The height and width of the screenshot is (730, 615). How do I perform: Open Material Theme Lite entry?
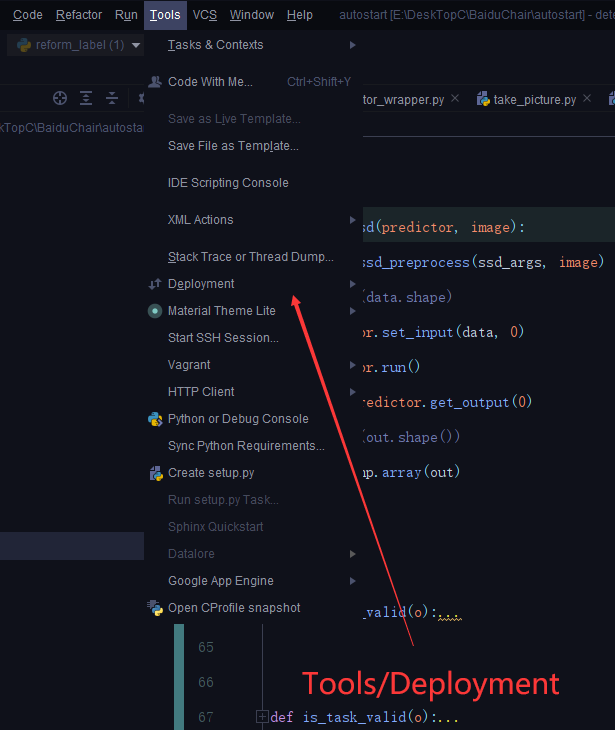click(x=253, y=311)
